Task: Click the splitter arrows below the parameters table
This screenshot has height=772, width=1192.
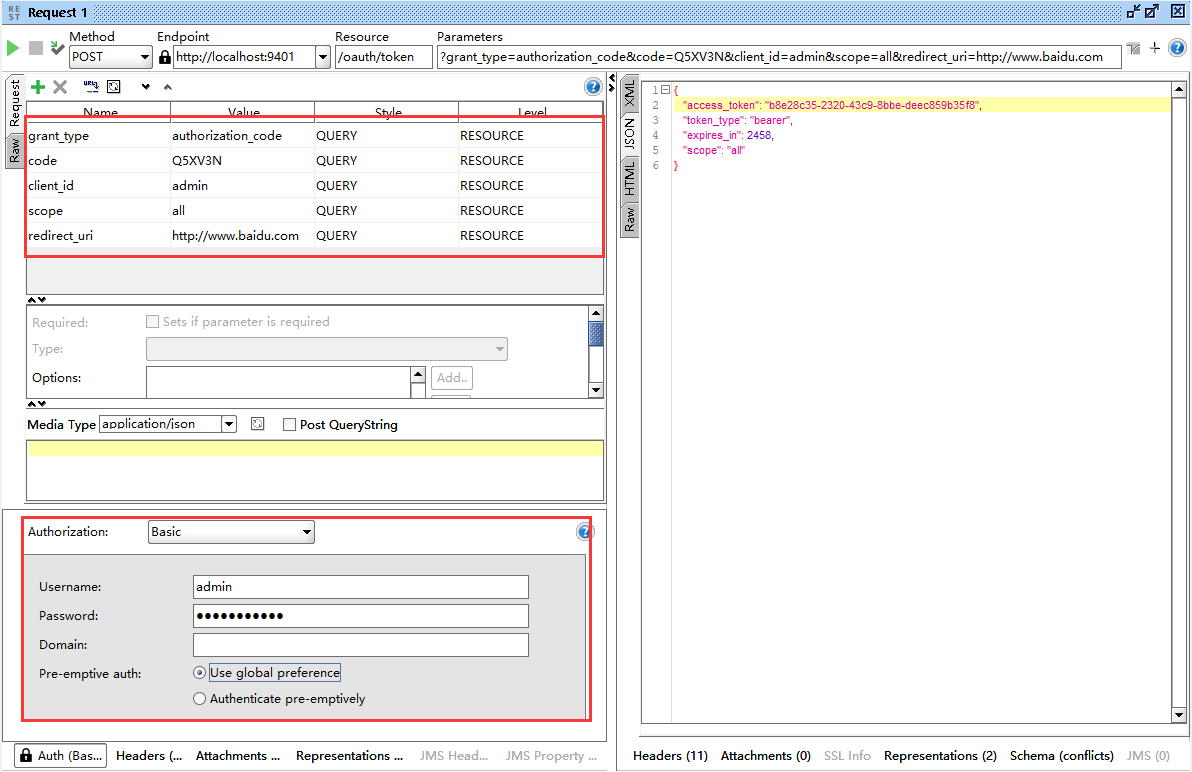Action: pyautogui.click(x=36, y=299)
